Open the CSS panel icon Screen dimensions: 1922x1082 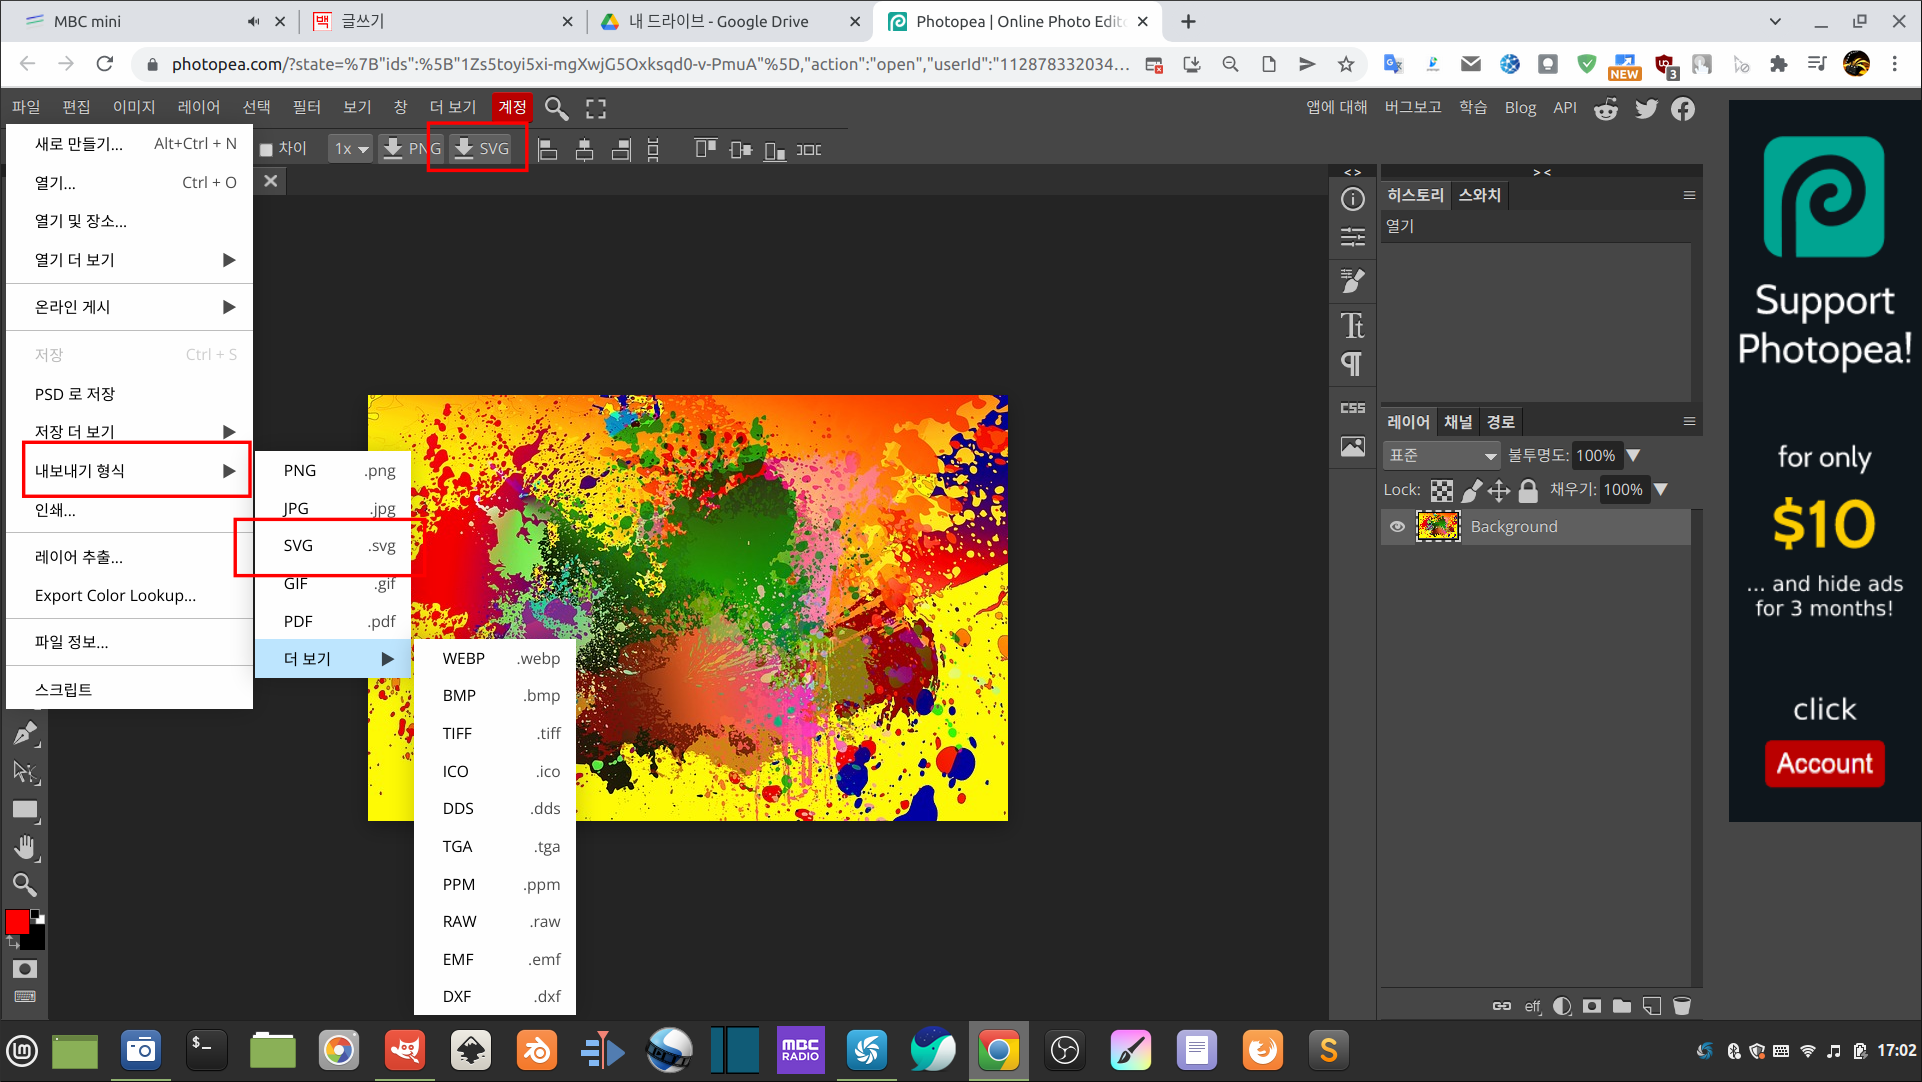[1352, 408]
